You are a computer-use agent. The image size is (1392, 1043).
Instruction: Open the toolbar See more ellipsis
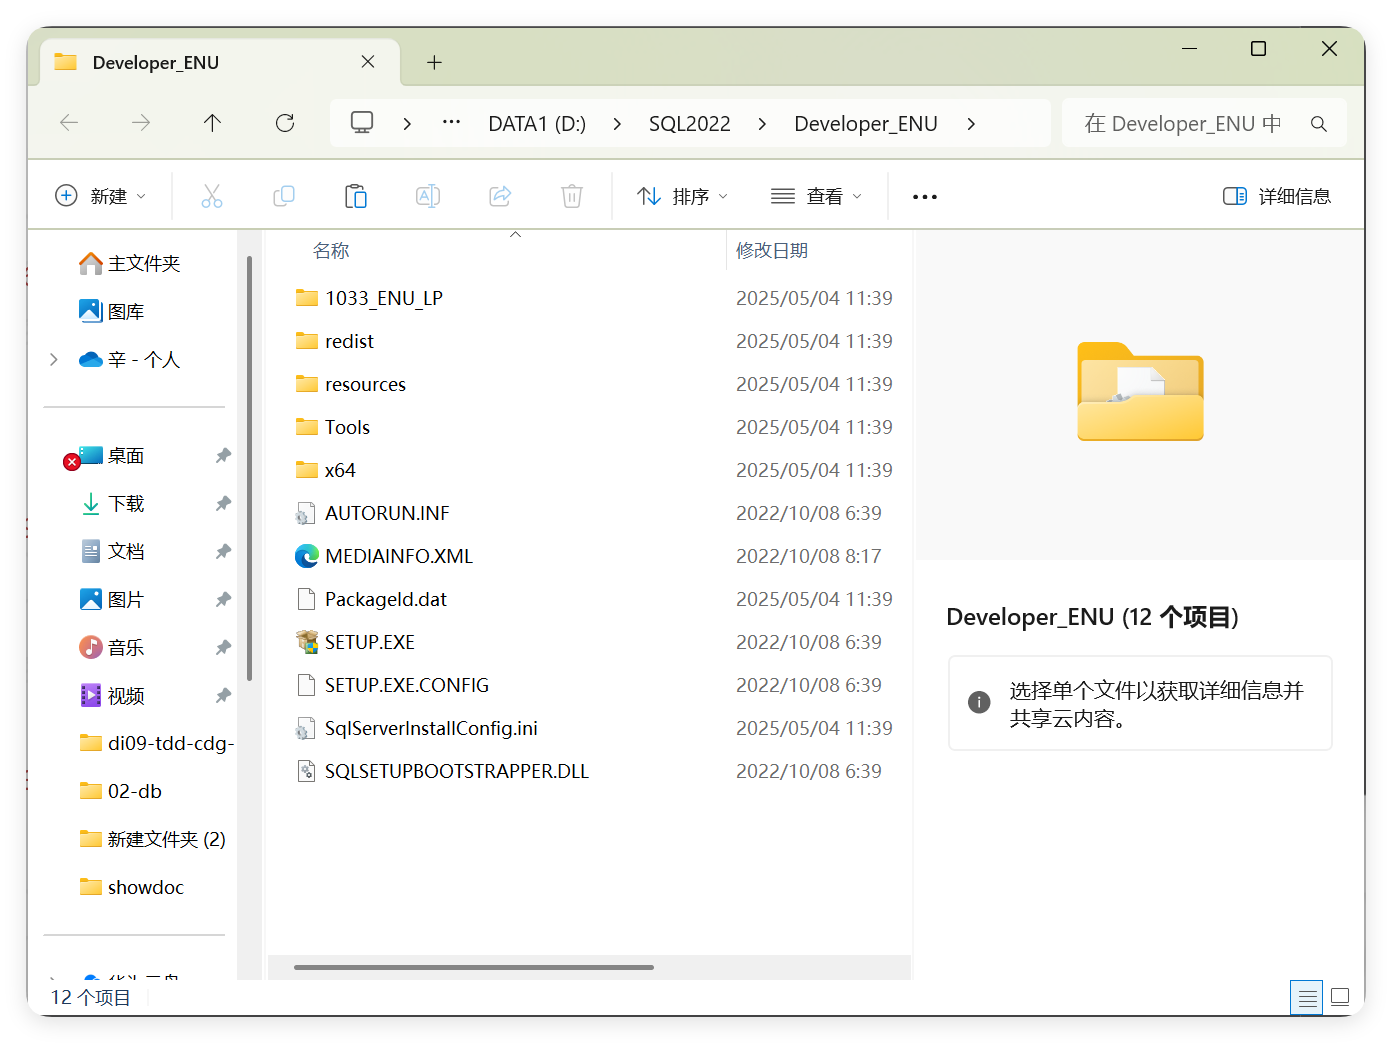(x=925, y=197)
